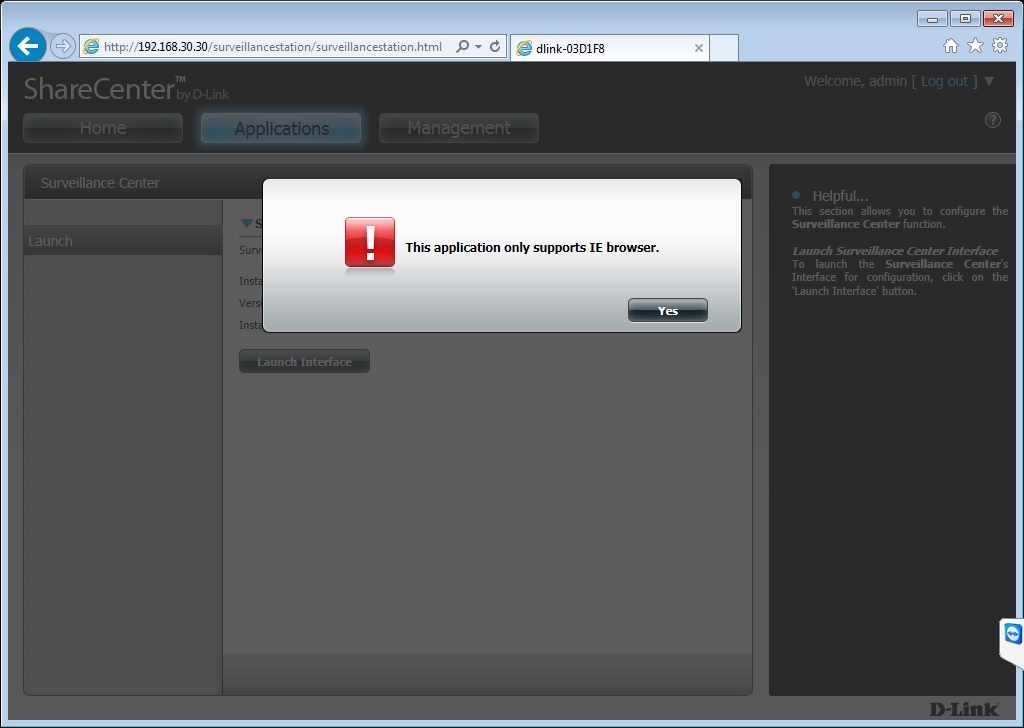The image size is (1024, 728).
Task: Click the D-Link footer logo
Action: [x=964, y=708]
